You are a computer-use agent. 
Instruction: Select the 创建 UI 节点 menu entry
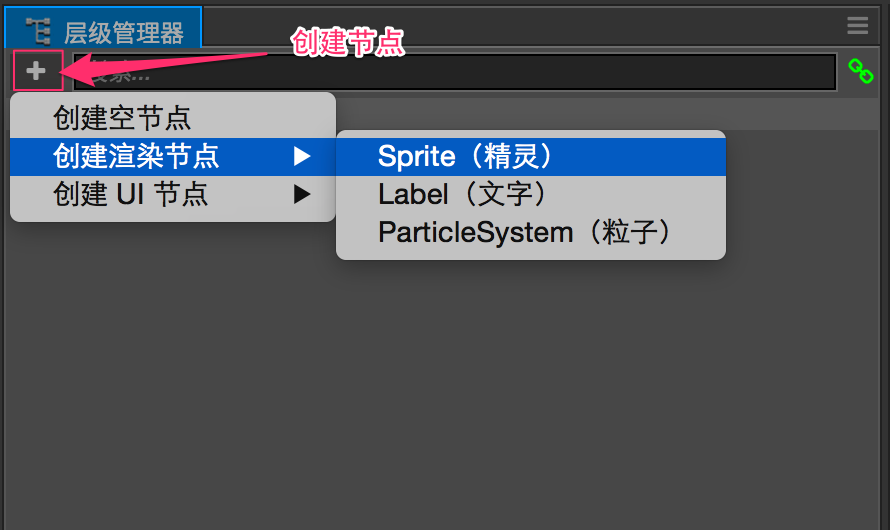tap(173, 195)
